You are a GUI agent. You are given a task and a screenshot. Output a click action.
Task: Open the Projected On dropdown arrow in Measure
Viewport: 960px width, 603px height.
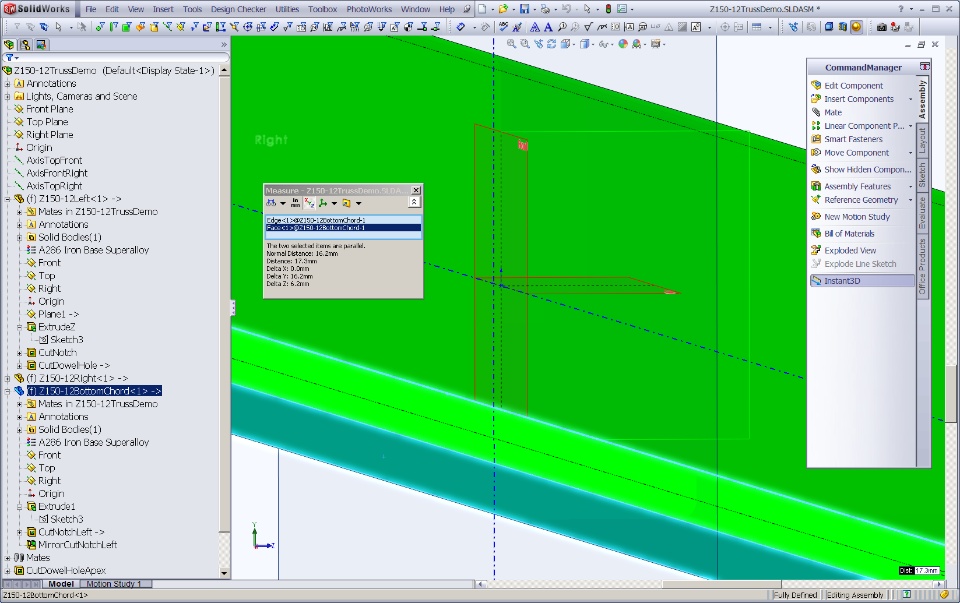coord(359,203)
